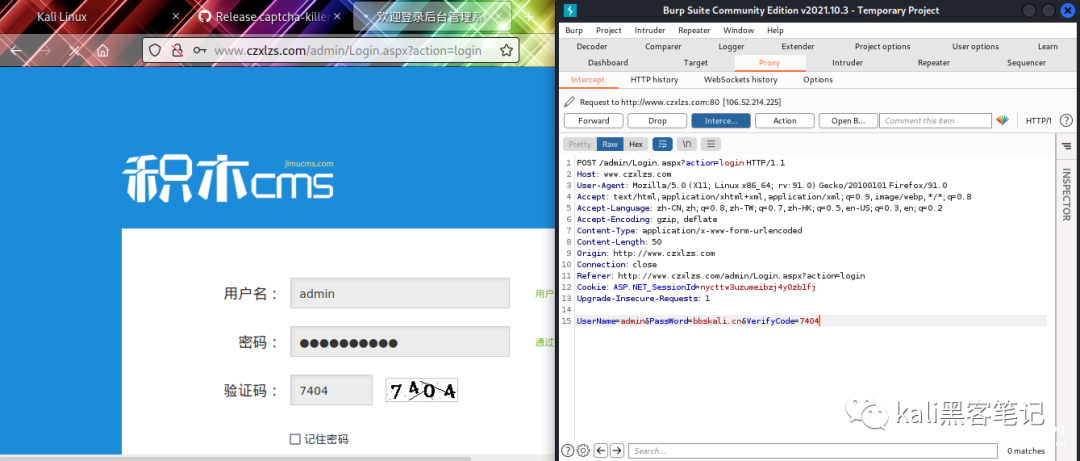Screen dimensions: 1080x461
Task: Switch to the Comparer tab
Action: (x=663, y=46)
